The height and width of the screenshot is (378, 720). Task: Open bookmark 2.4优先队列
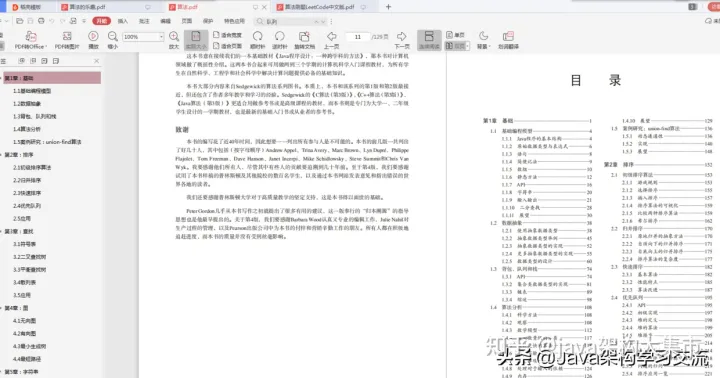pyautogui.click(x=27, y=206)
